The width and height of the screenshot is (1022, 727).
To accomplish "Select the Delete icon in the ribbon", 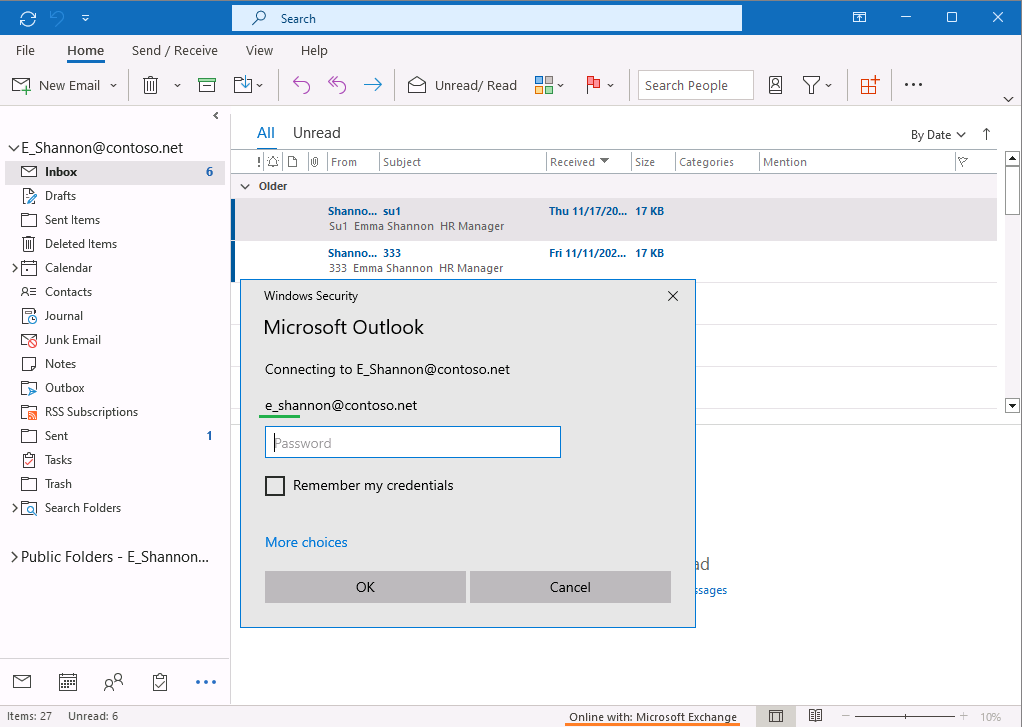I will pyautogui.click(x=148, y=85).
